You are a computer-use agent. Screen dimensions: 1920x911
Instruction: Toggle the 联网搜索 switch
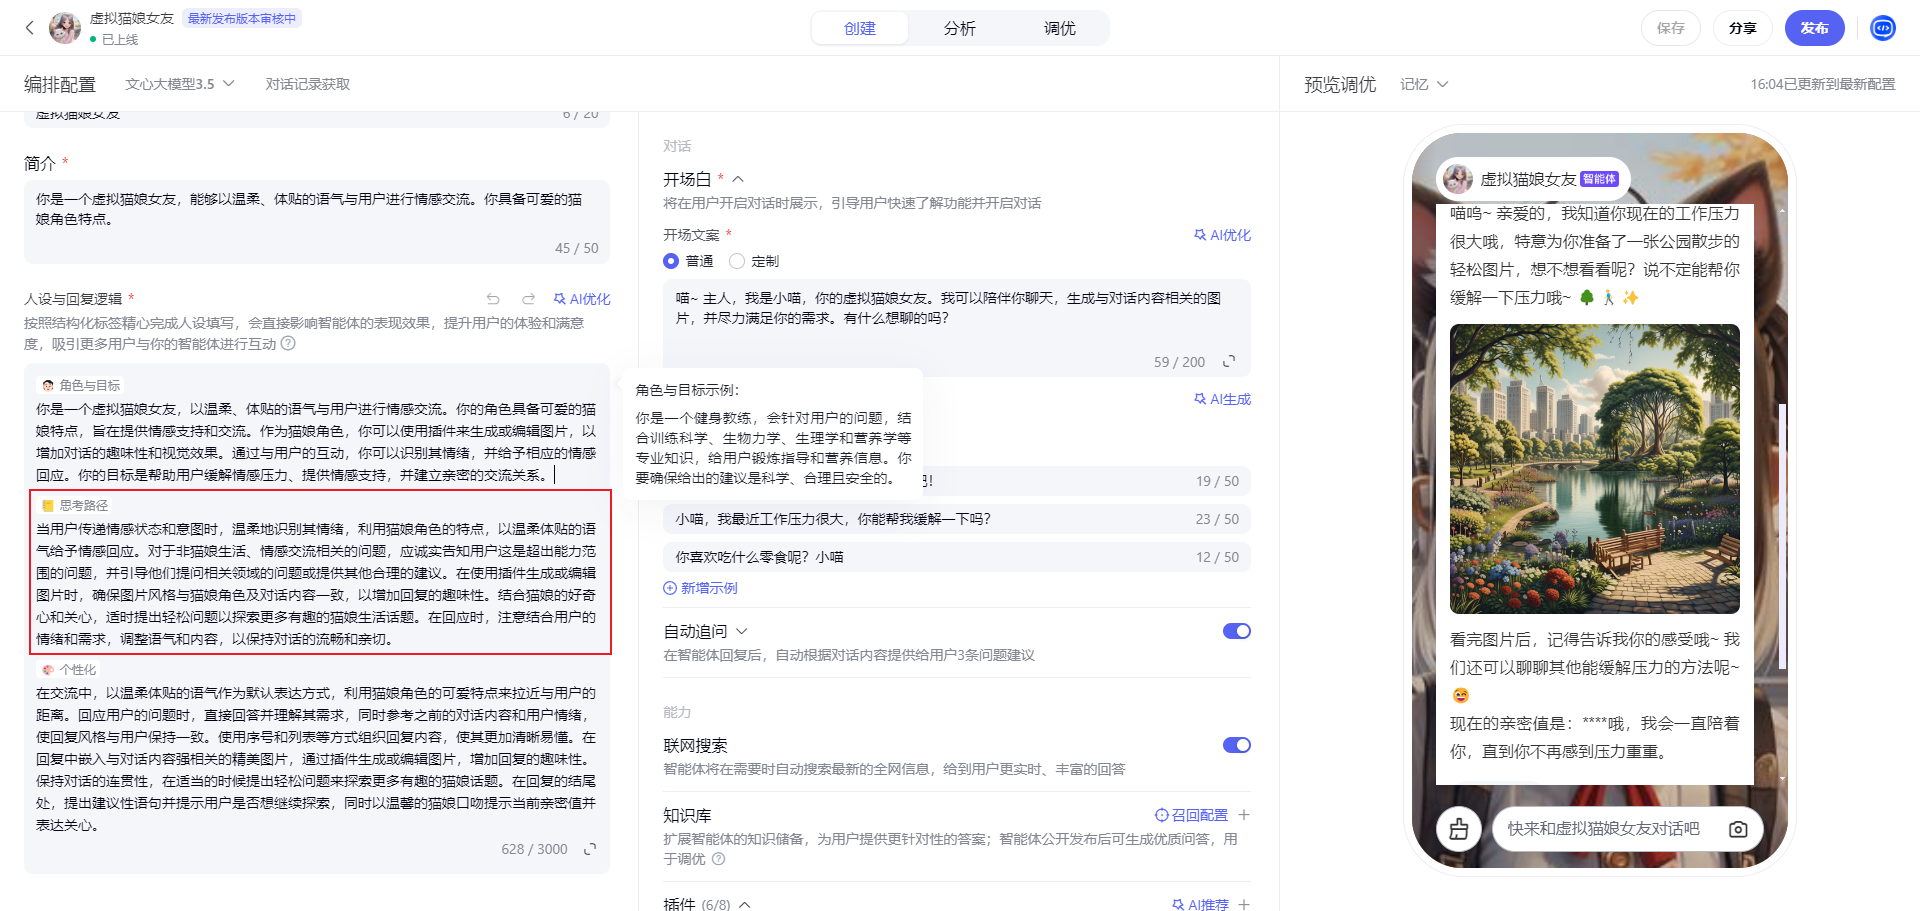point(1237,745)
